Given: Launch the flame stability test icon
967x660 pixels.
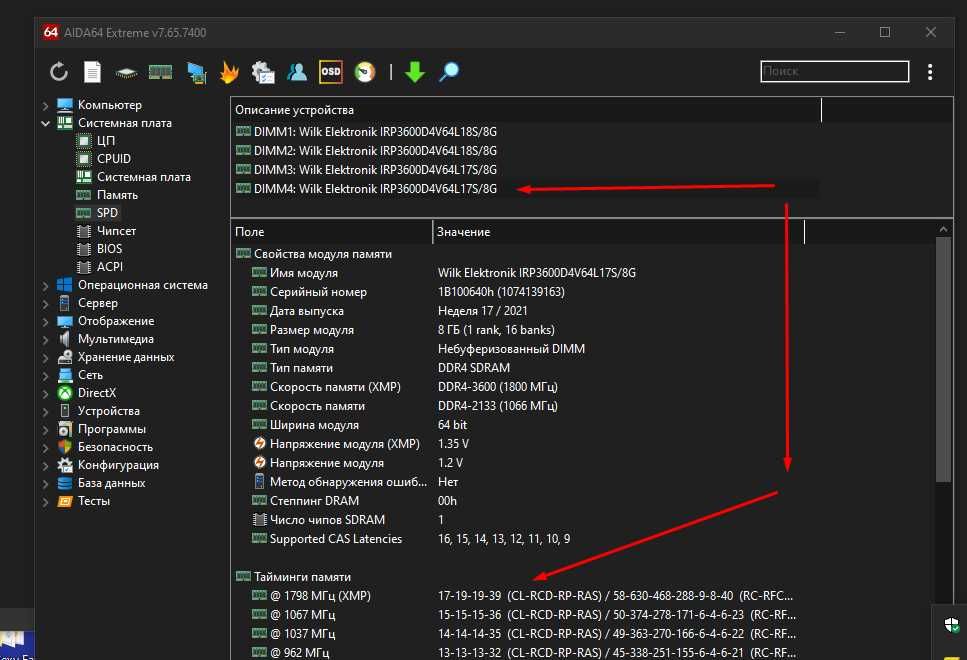Looking at the screenshot, I should [x=229, y=72].
